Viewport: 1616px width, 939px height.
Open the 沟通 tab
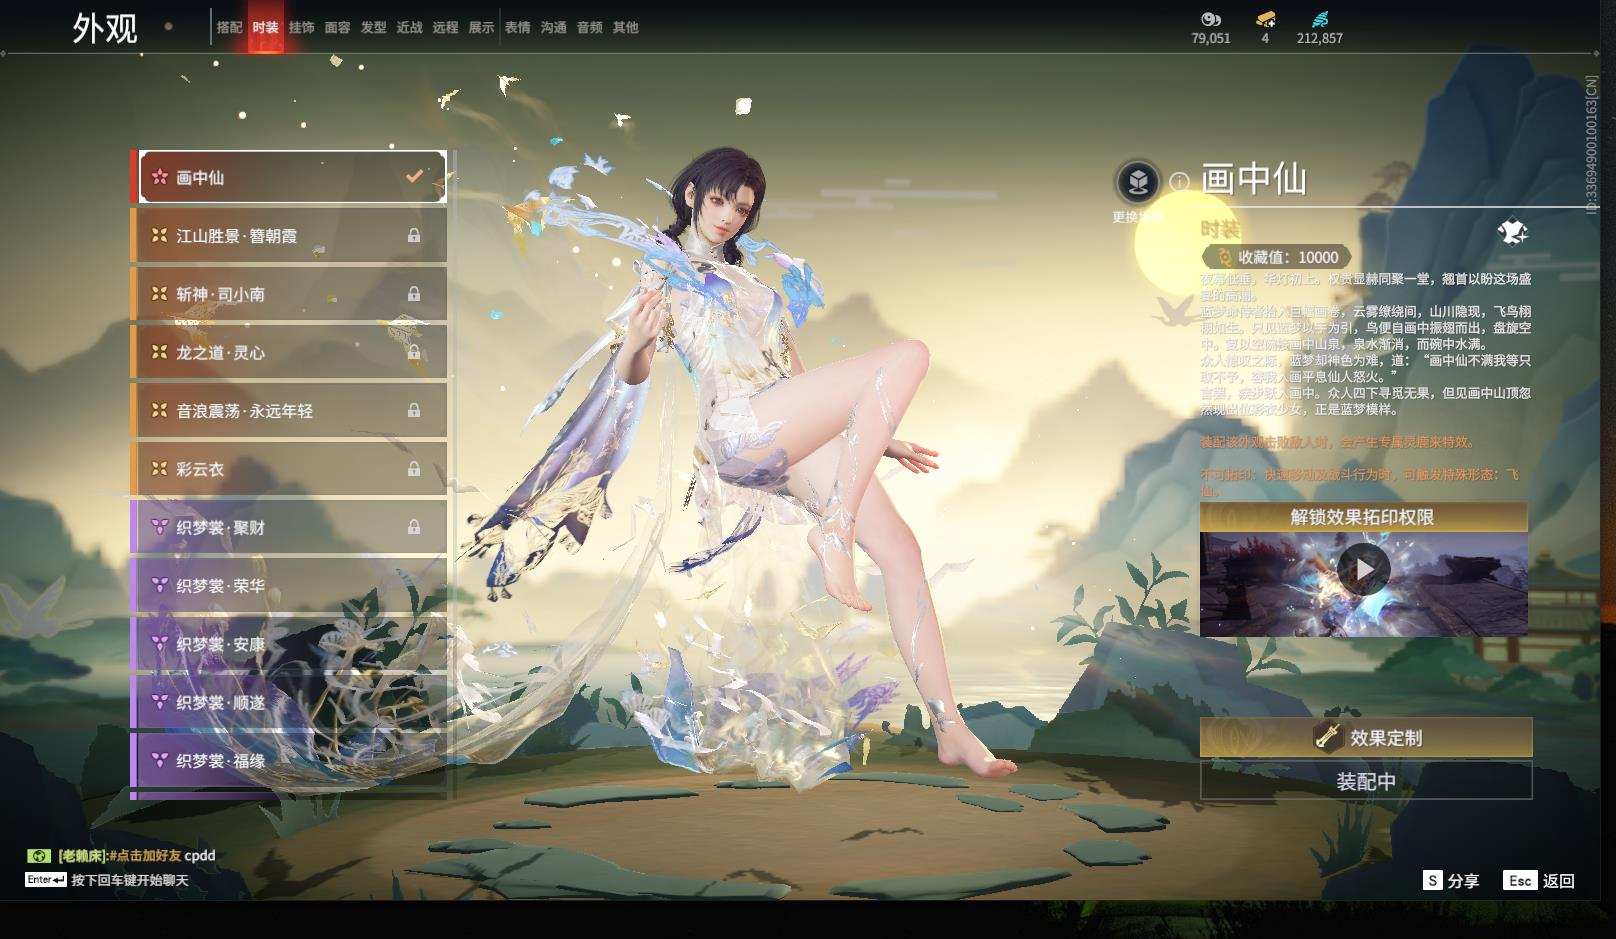553,28
